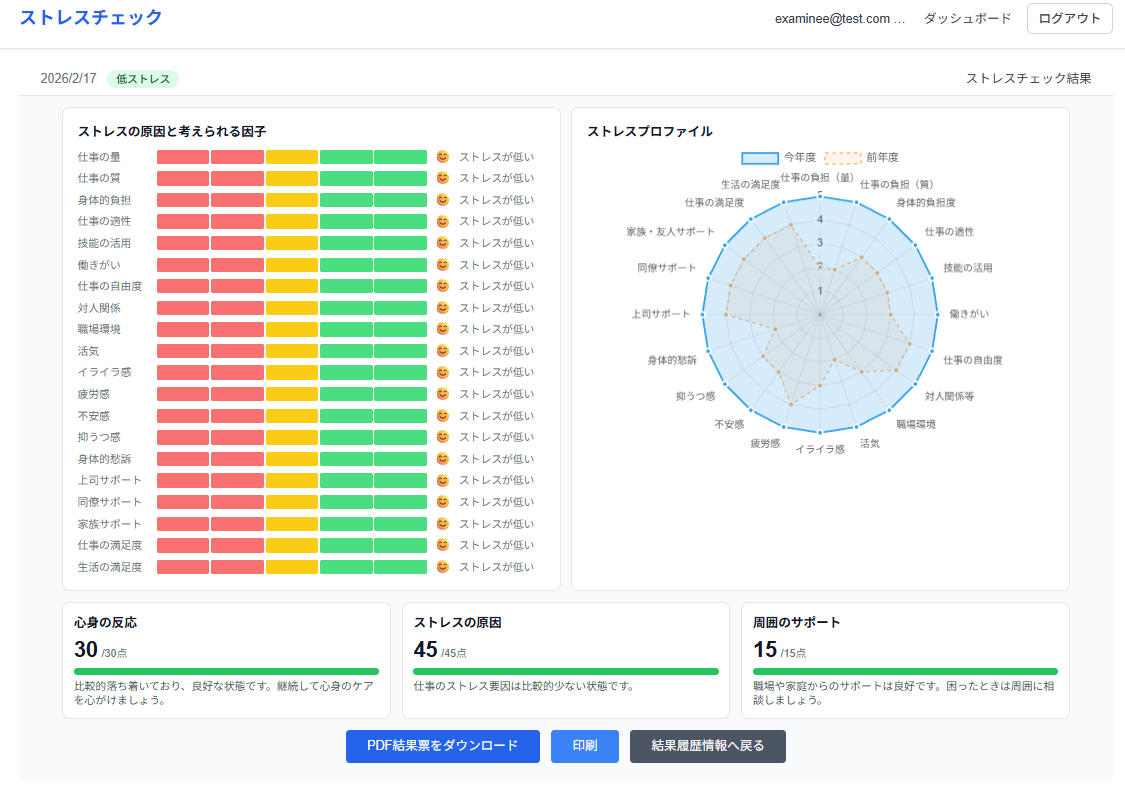Click the smiley icon in 働きがい row
The image size is (1125, 797).
pos(443,265)
